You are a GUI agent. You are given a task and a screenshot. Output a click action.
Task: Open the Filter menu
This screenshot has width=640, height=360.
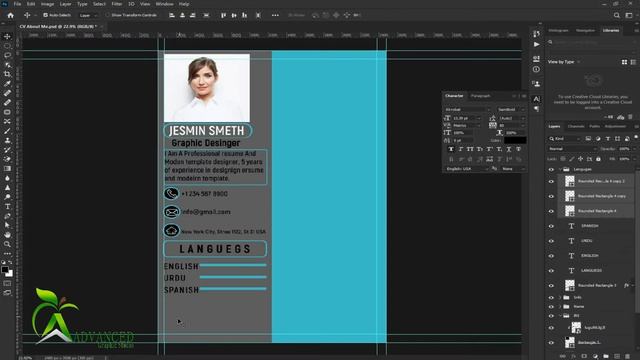coord(117,4)
